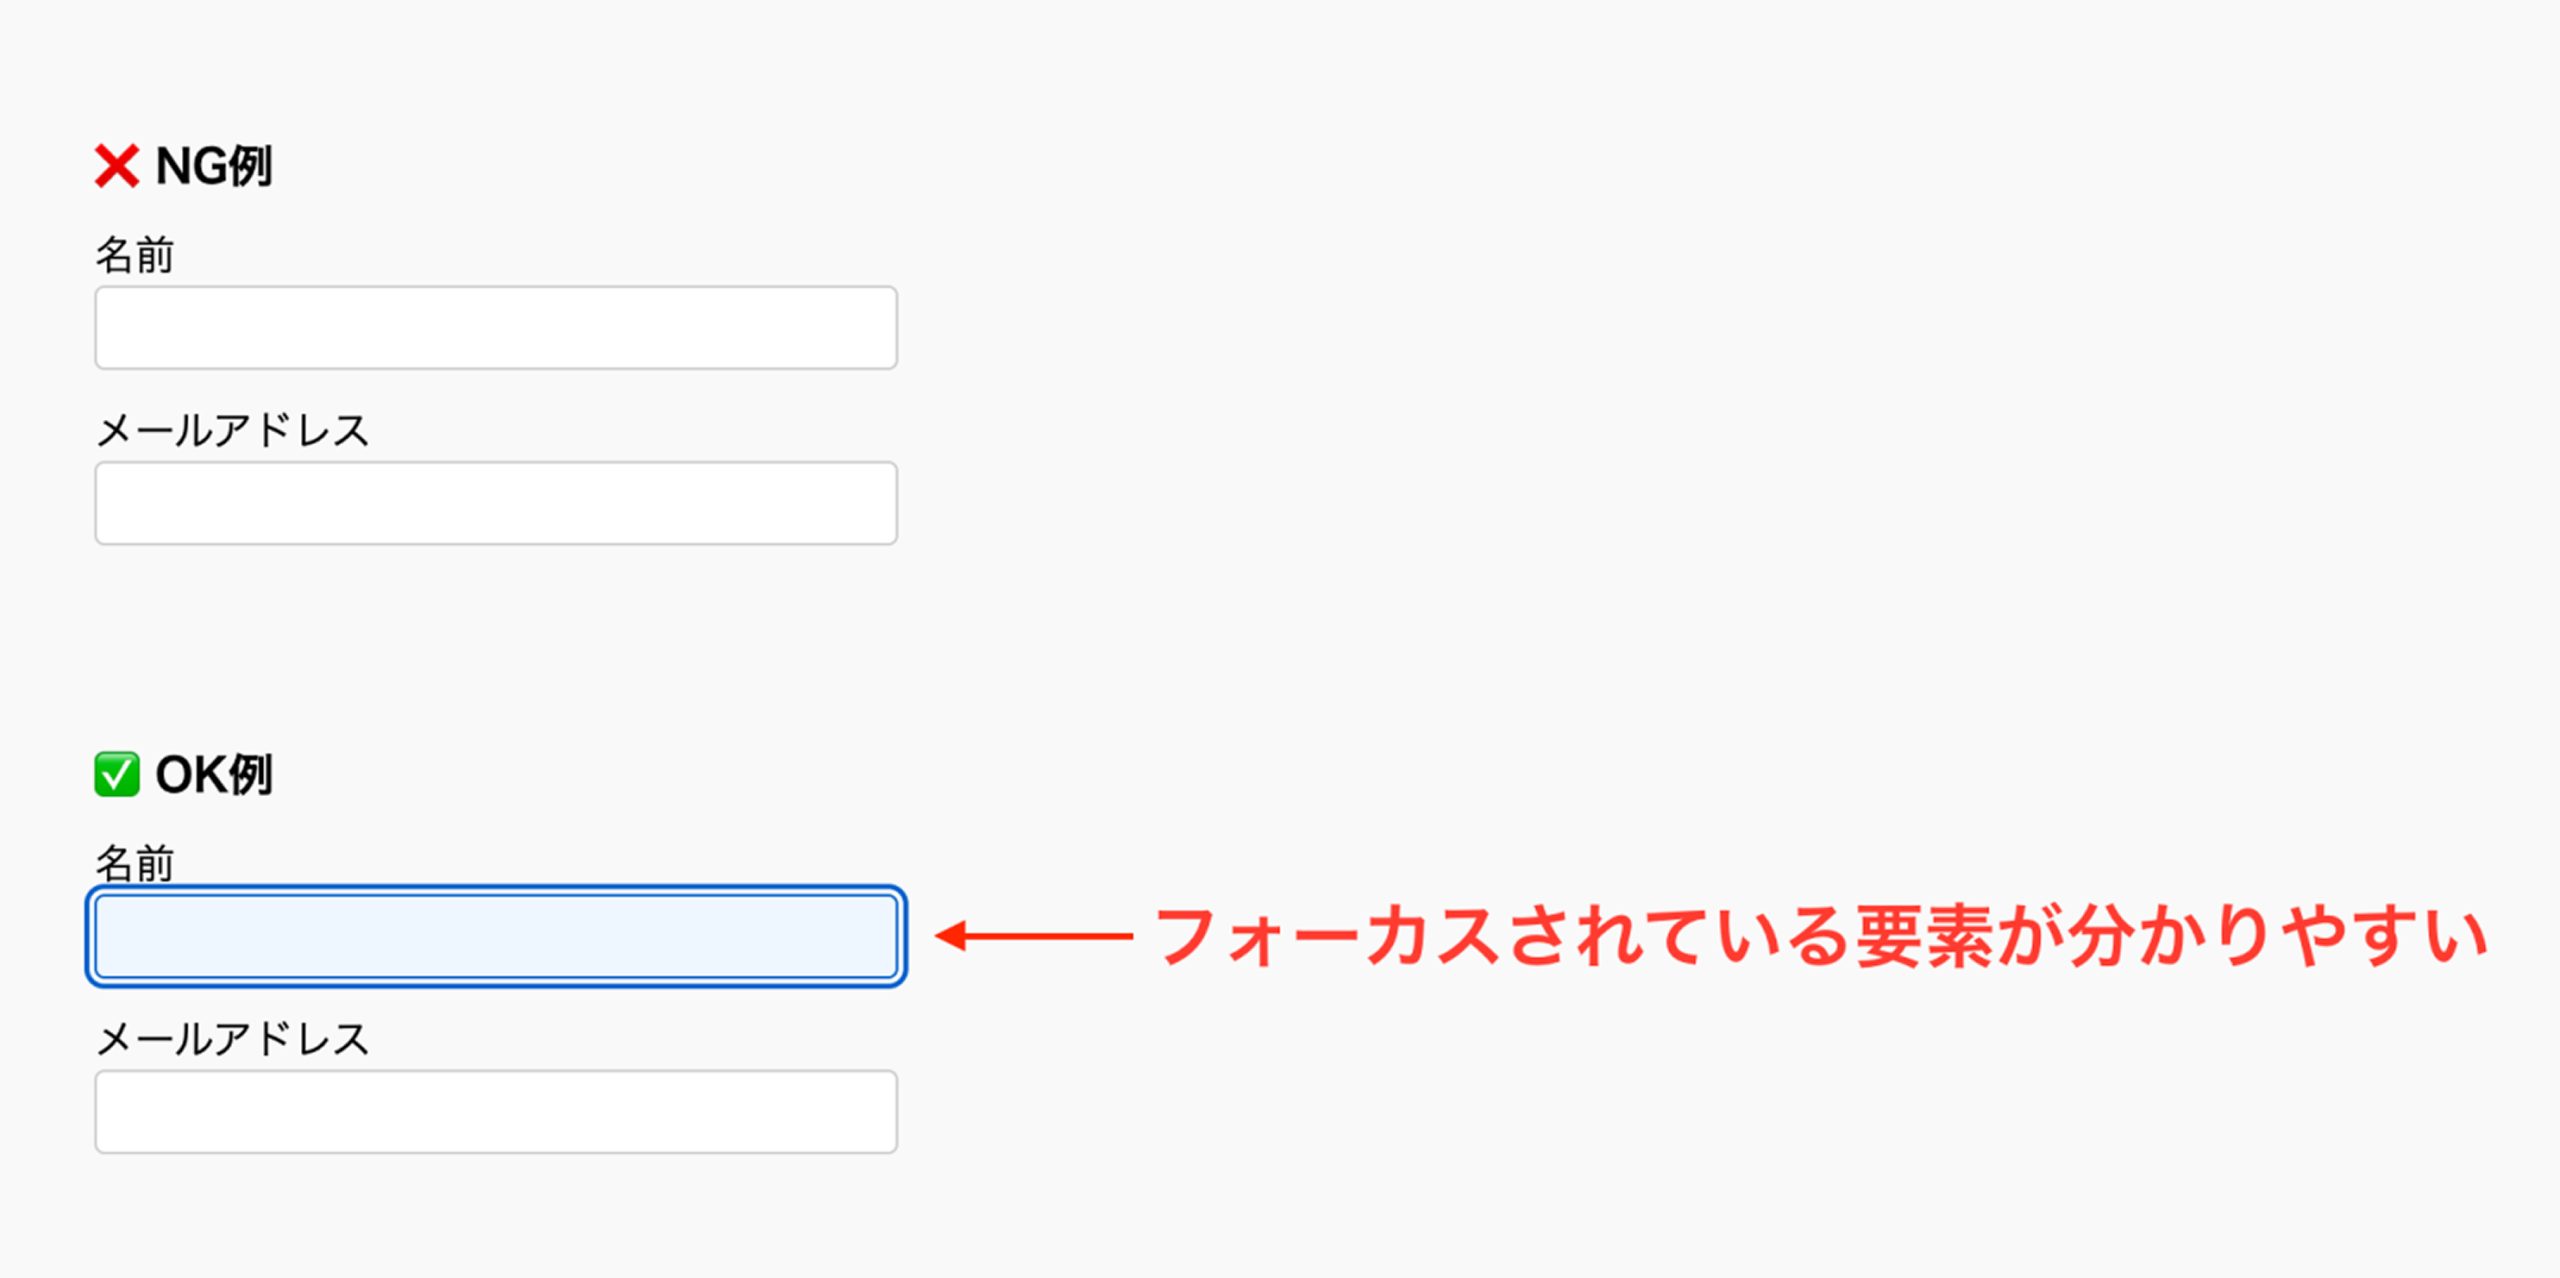Click the red arrow pointing at the focused field

1033,936
